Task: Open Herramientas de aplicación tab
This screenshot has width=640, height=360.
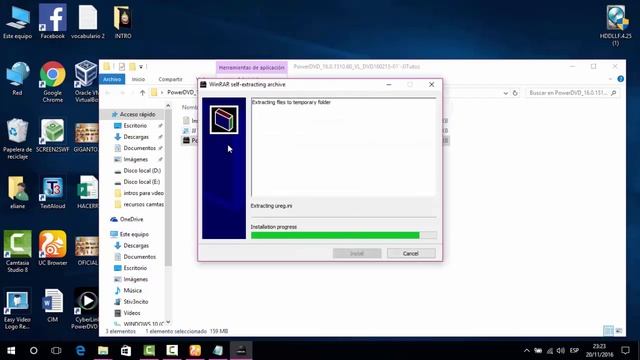Action: pyautogui.click(x=251, y=67)
